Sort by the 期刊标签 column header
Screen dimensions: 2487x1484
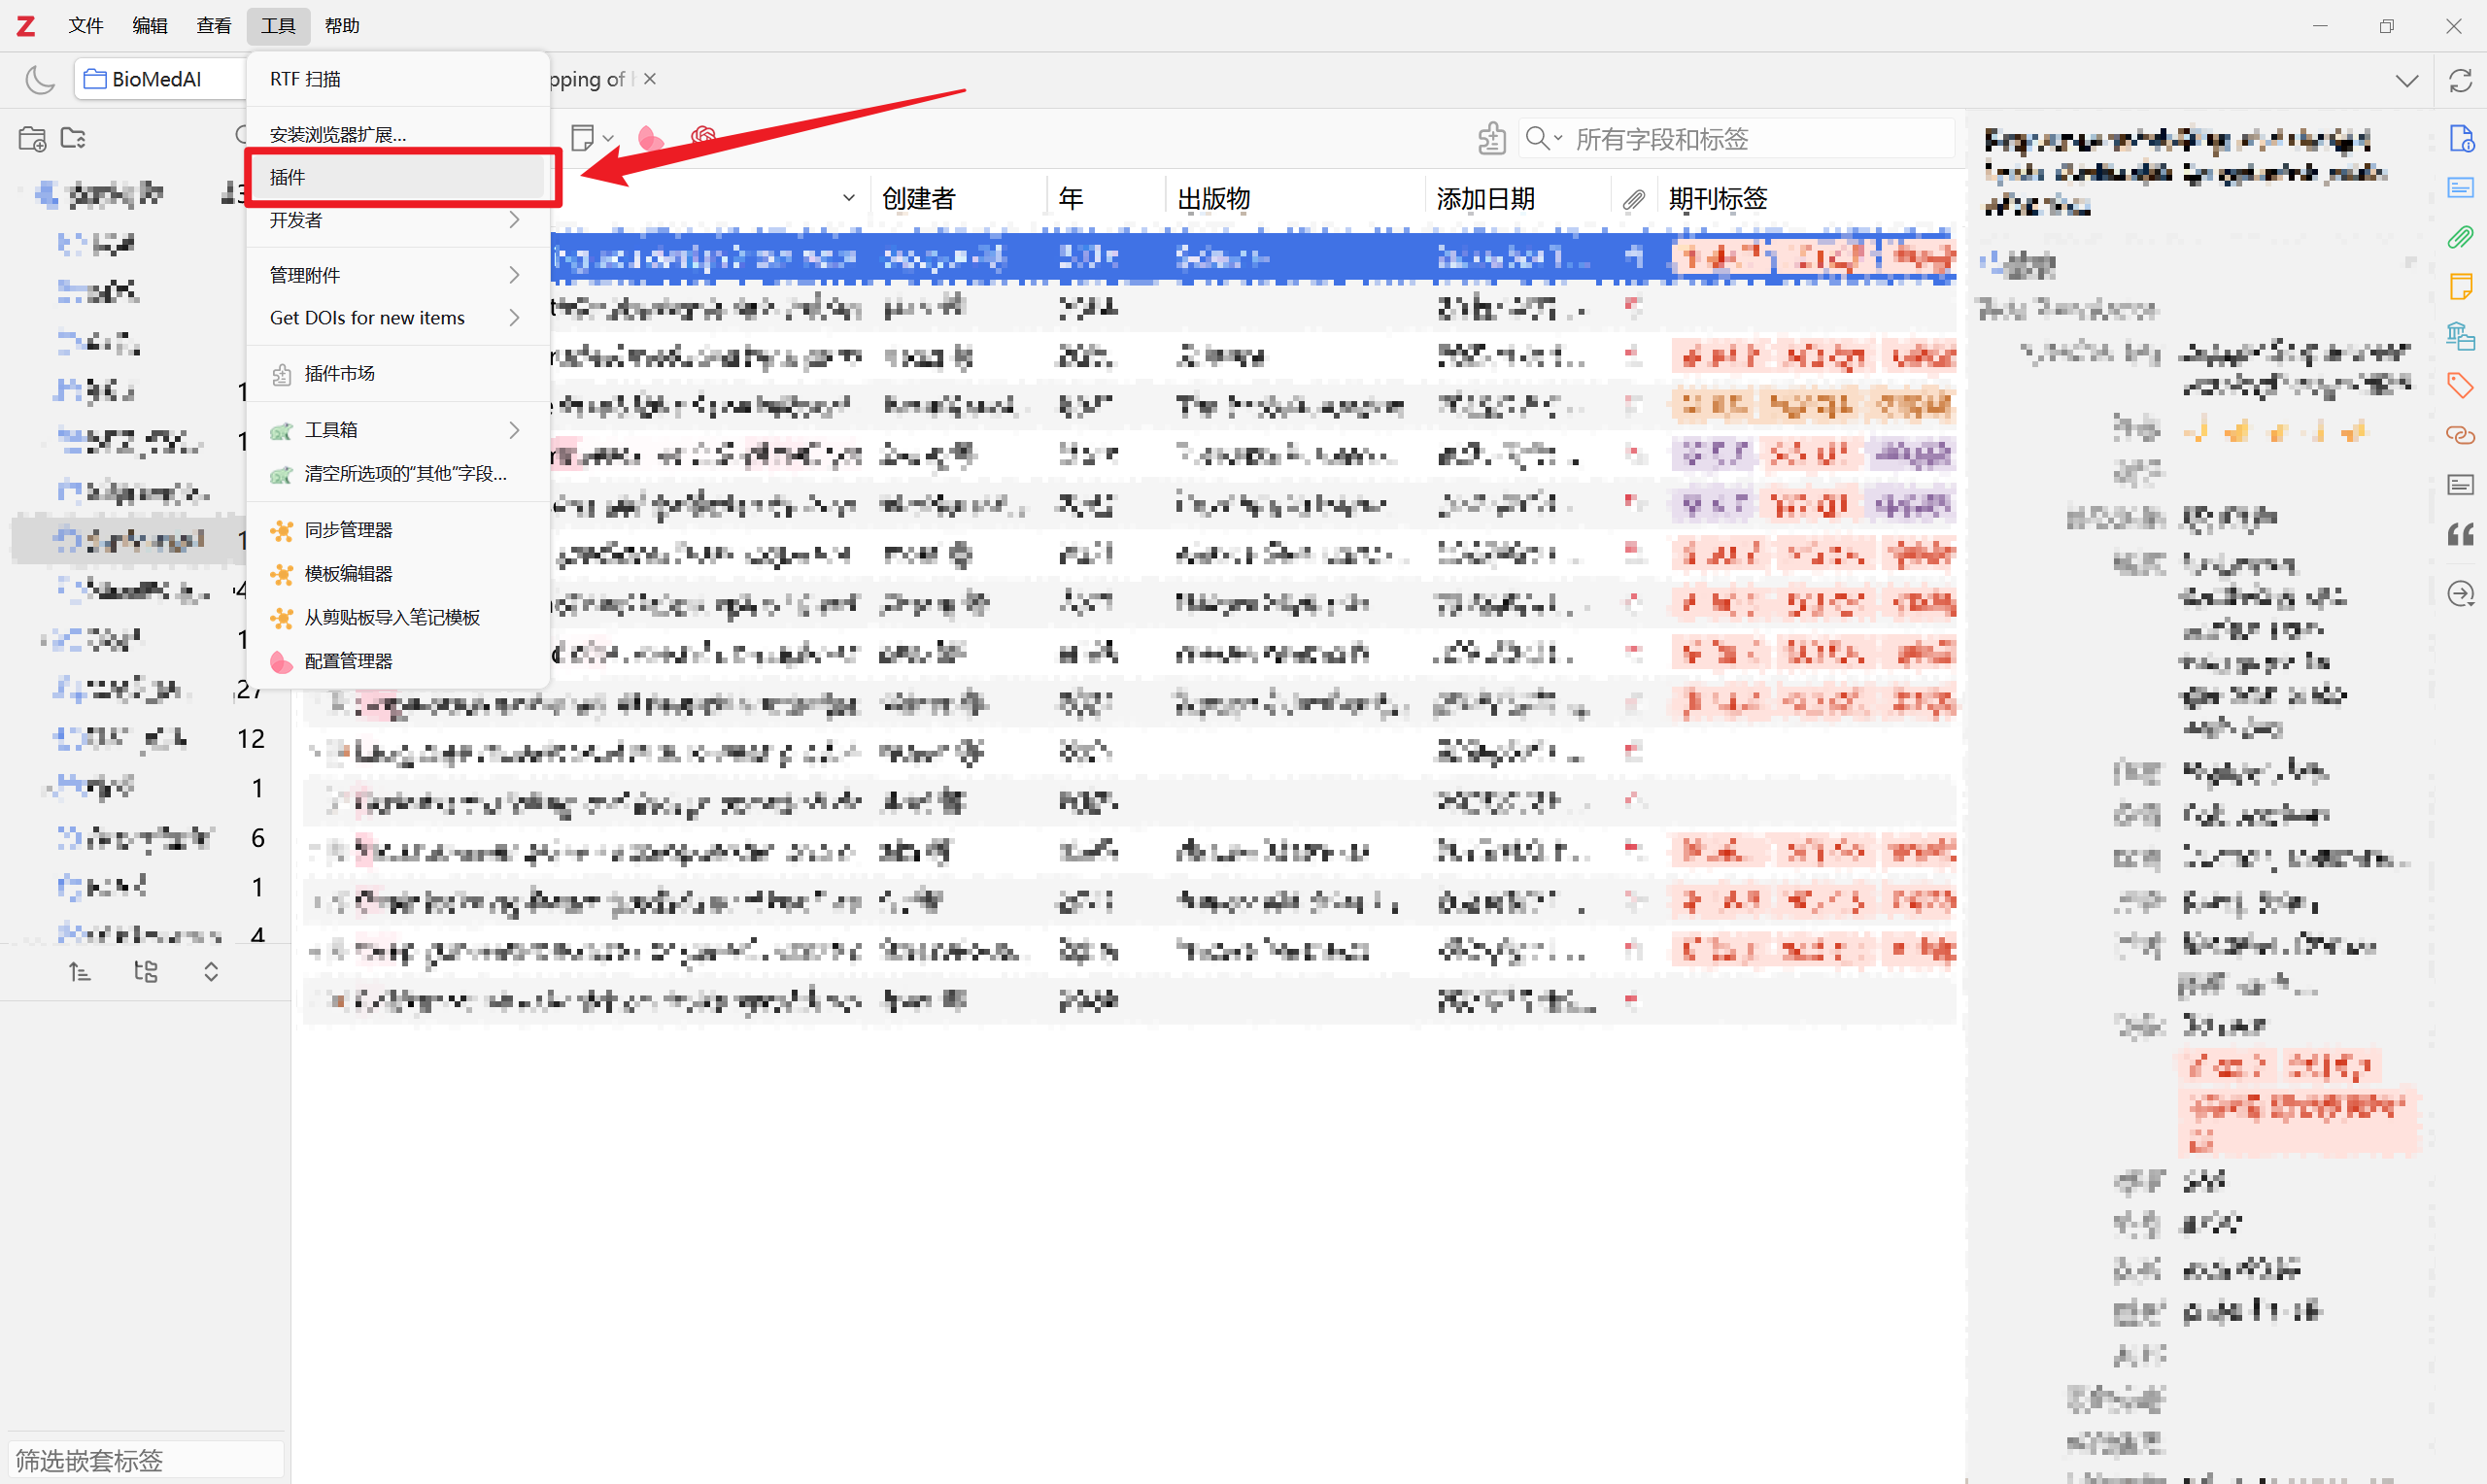point(1717,199)
